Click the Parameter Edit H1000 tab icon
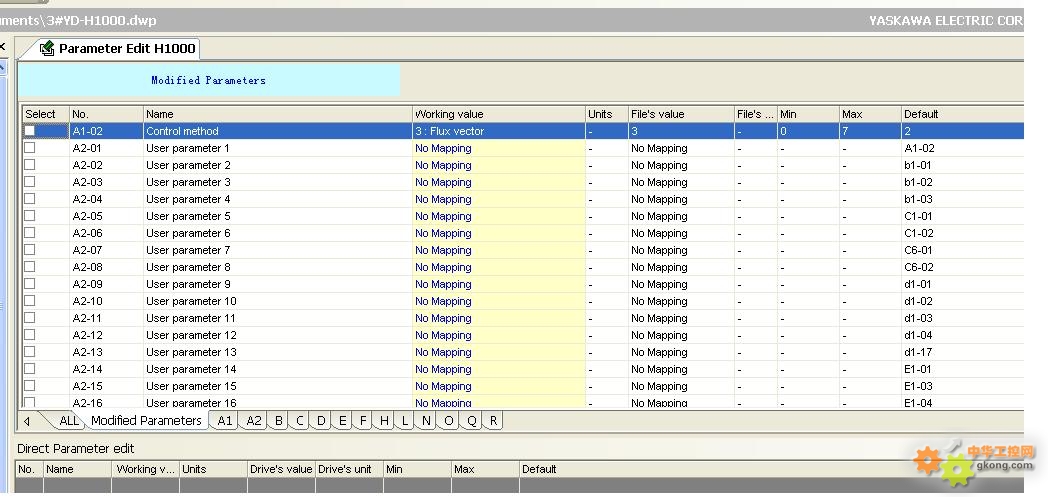Viewport: 1048px width, 497px height. point(47,49)
